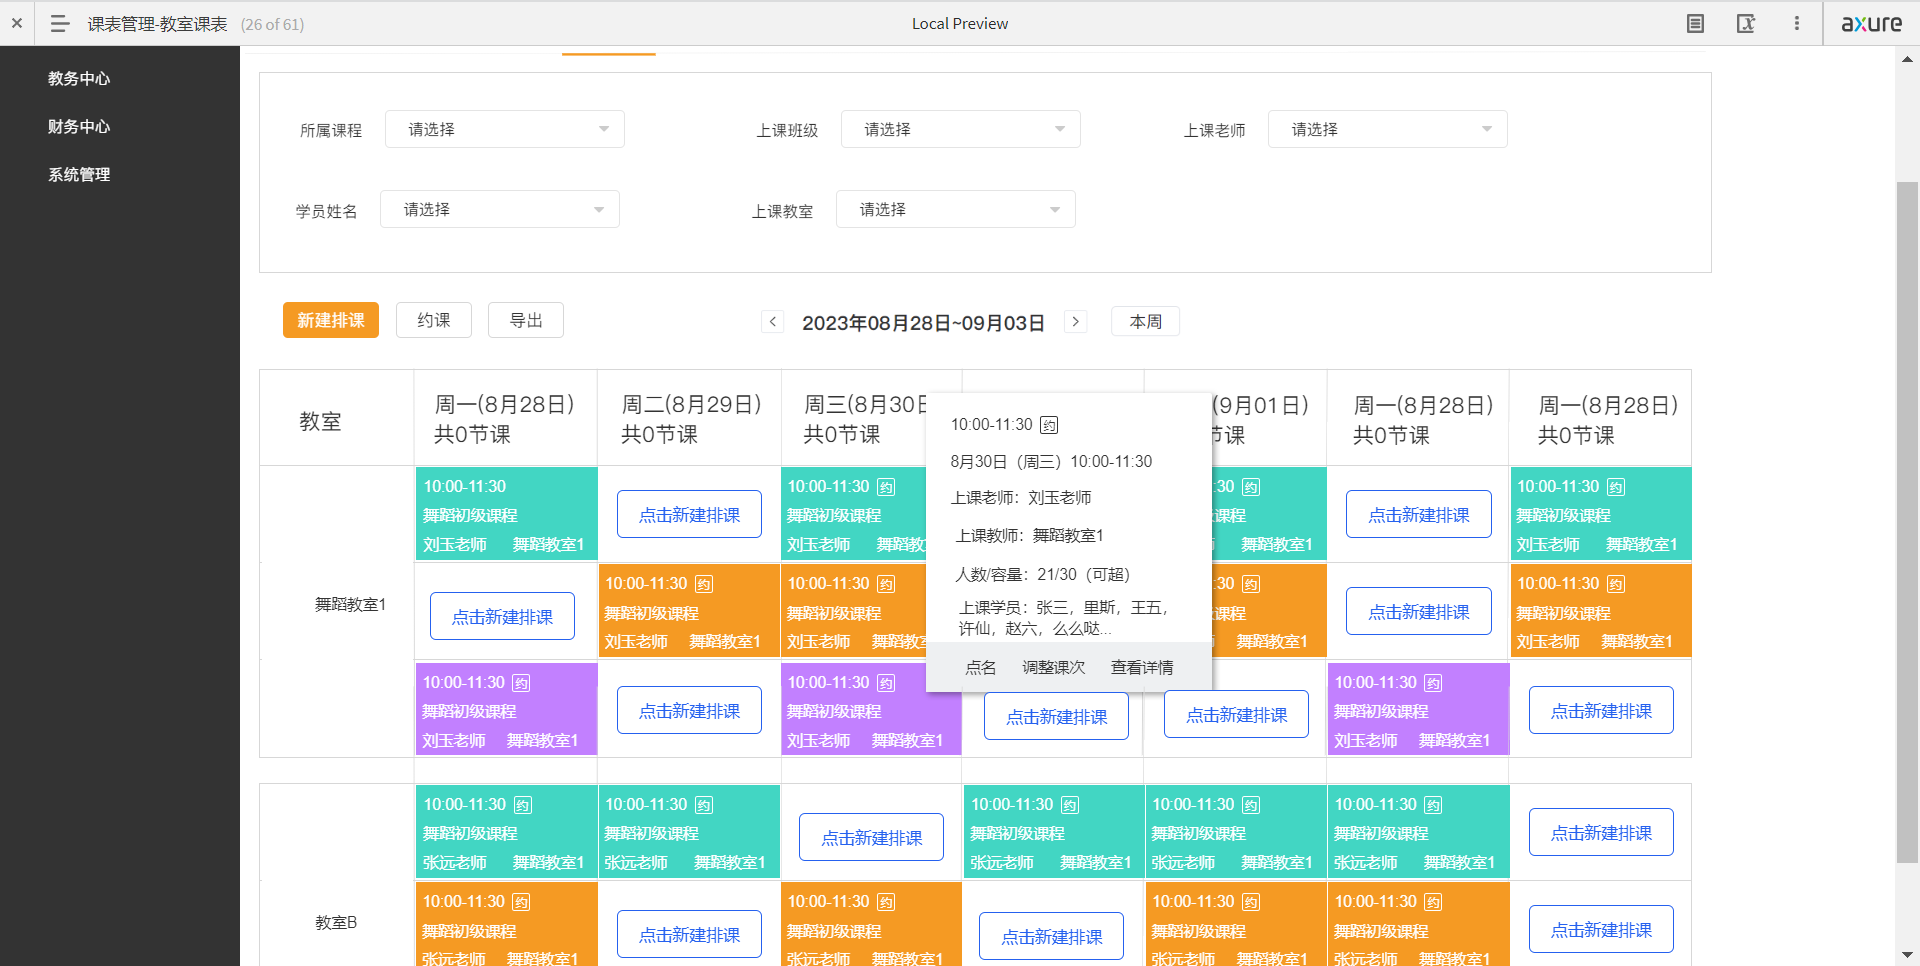The height and width of the screenshot is (966, 1920).
Task: Click the 教室 table header cell
Action: [x=336, y=420]
